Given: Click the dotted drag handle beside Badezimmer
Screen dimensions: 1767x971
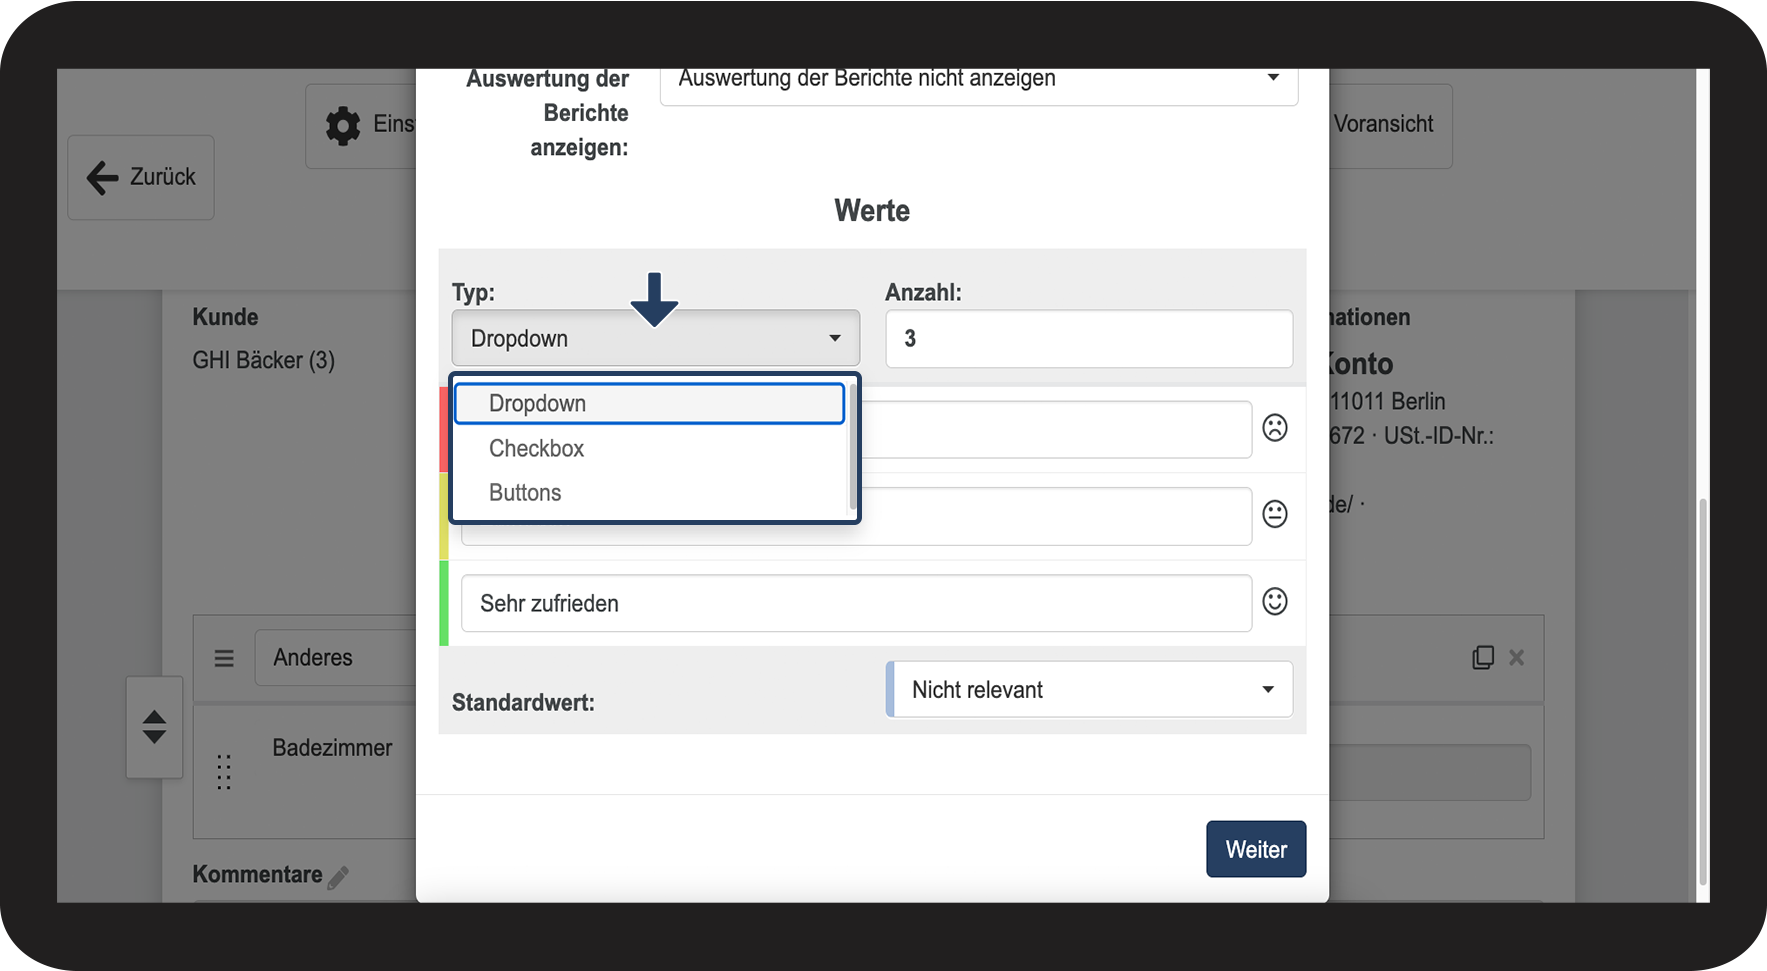Looking at the screenshot, I should click(x=224, y=772).
